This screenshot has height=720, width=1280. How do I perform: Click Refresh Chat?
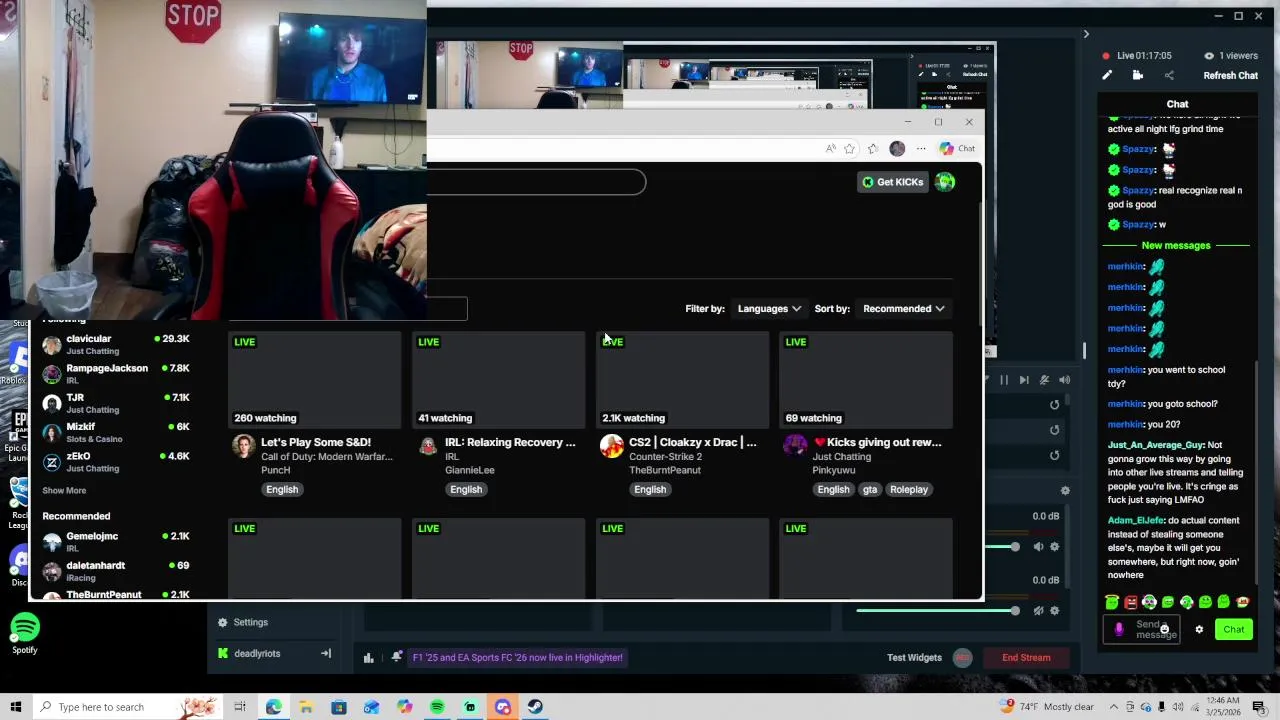pos(1230,75)
